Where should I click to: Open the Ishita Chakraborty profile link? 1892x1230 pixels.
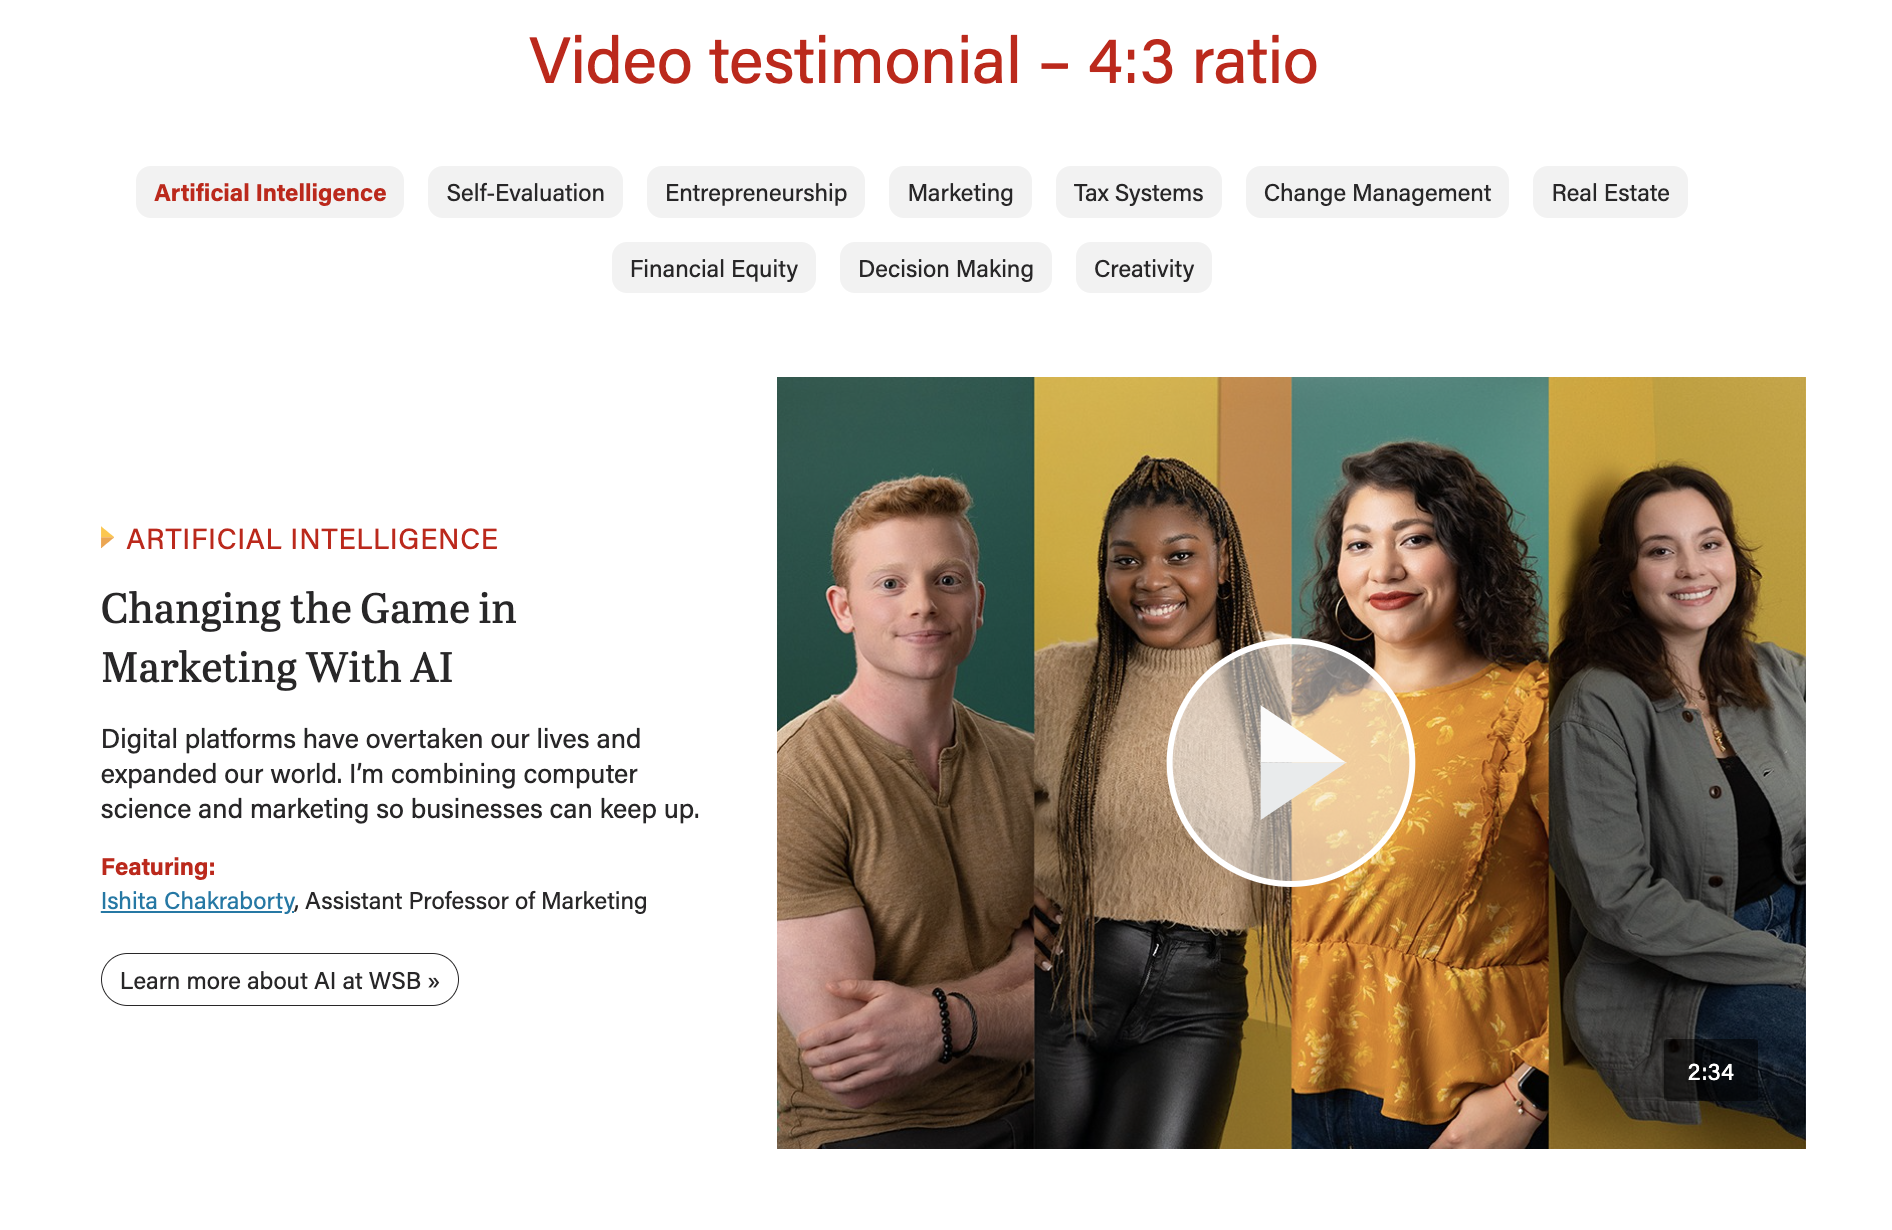(x=198, y=901)
